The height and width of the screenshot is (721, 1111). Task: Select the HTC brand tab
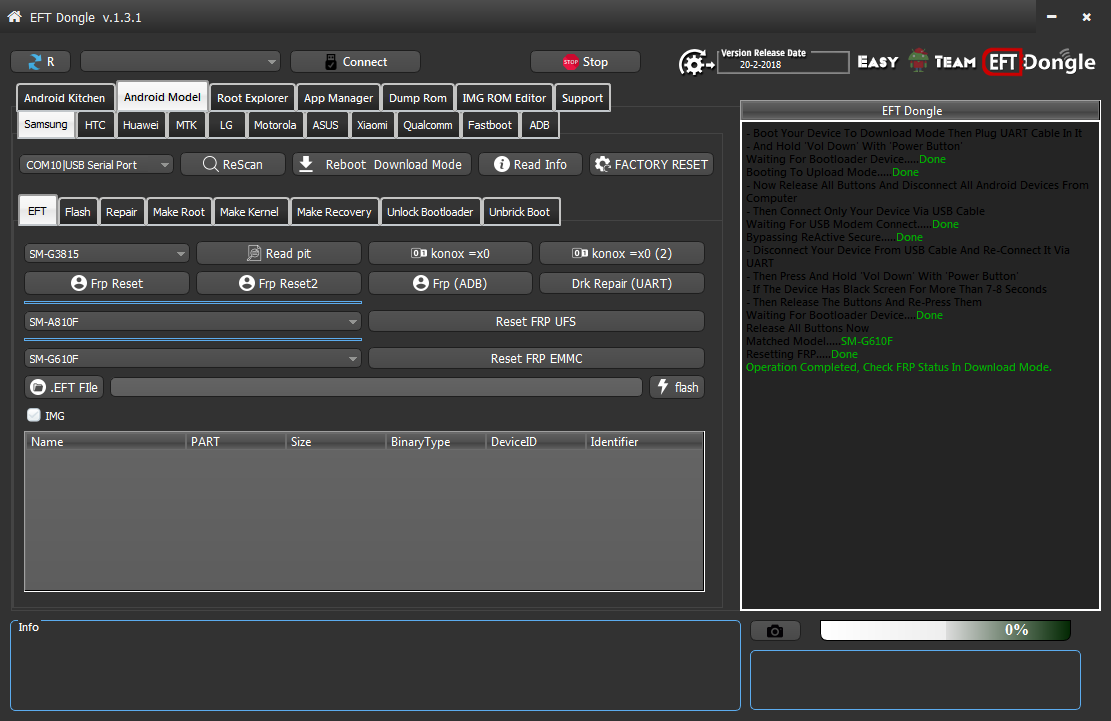pos(95,125)
